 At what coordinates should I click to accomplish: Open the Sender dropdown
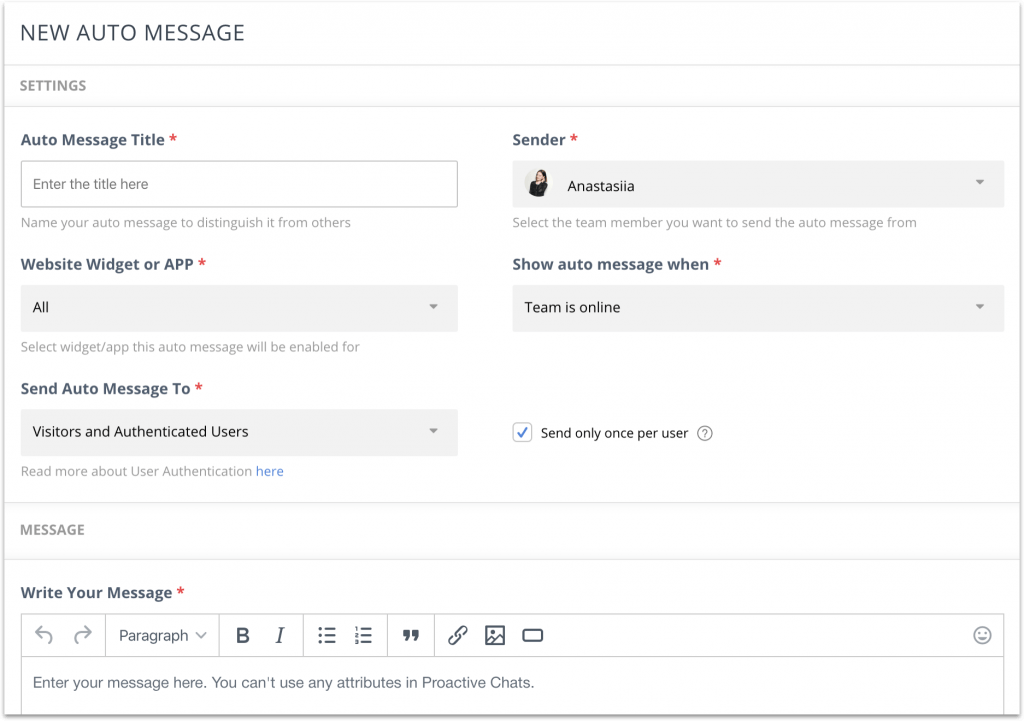[758, 184]
